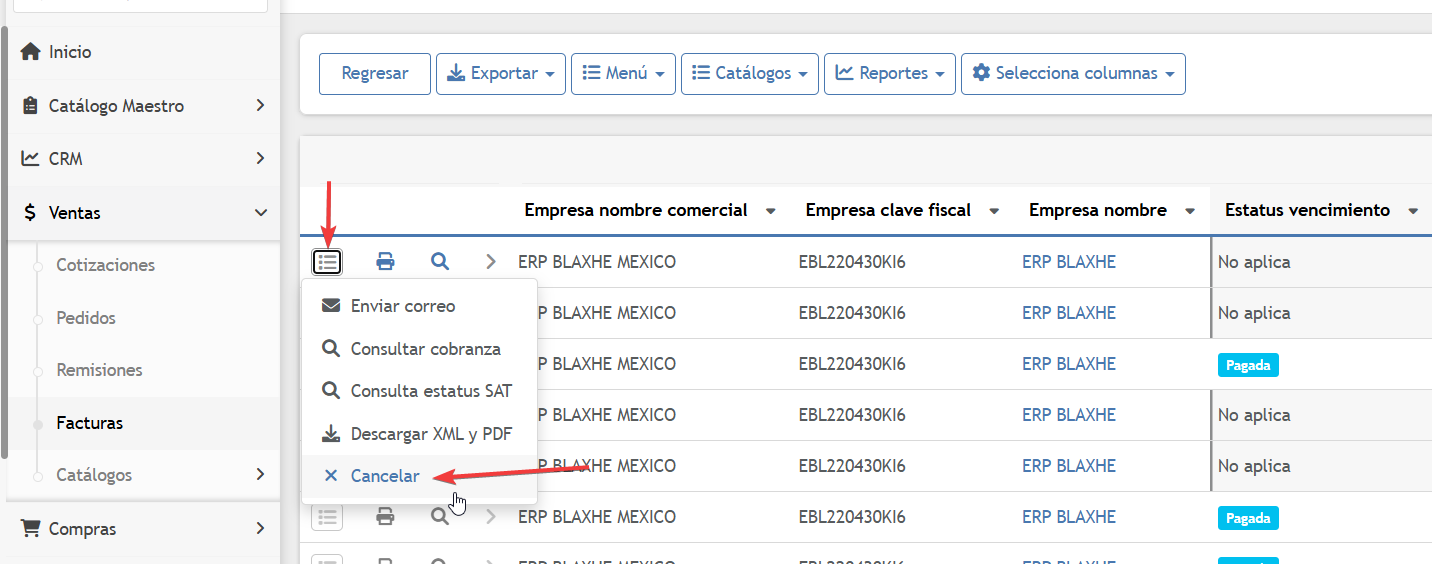Open the Reportes dropdown
The height and width of the screenshot is (564, 1432).
coord(890,74)
